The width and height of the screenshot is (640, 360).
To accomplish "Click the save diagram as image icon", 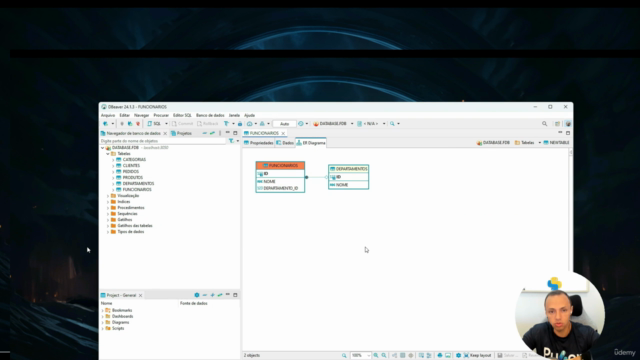I will click(448, 356).
